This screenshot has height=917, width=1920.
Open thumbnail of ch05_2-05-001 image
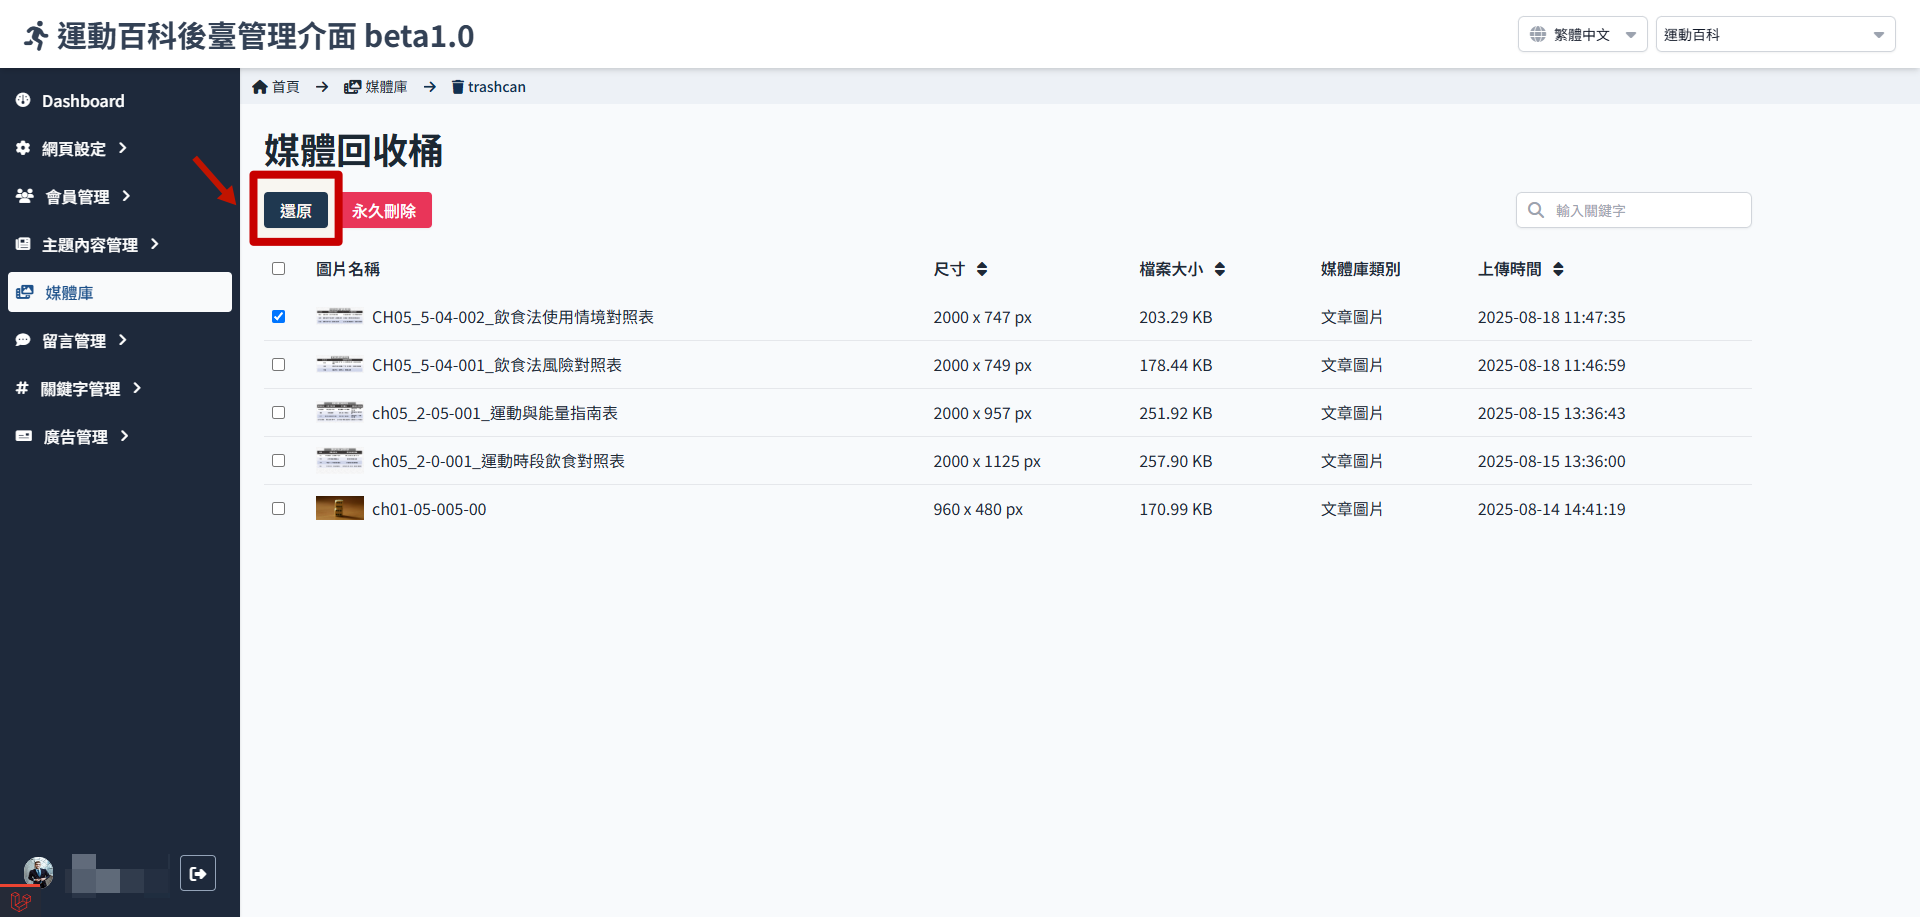[x=340, y=412]
